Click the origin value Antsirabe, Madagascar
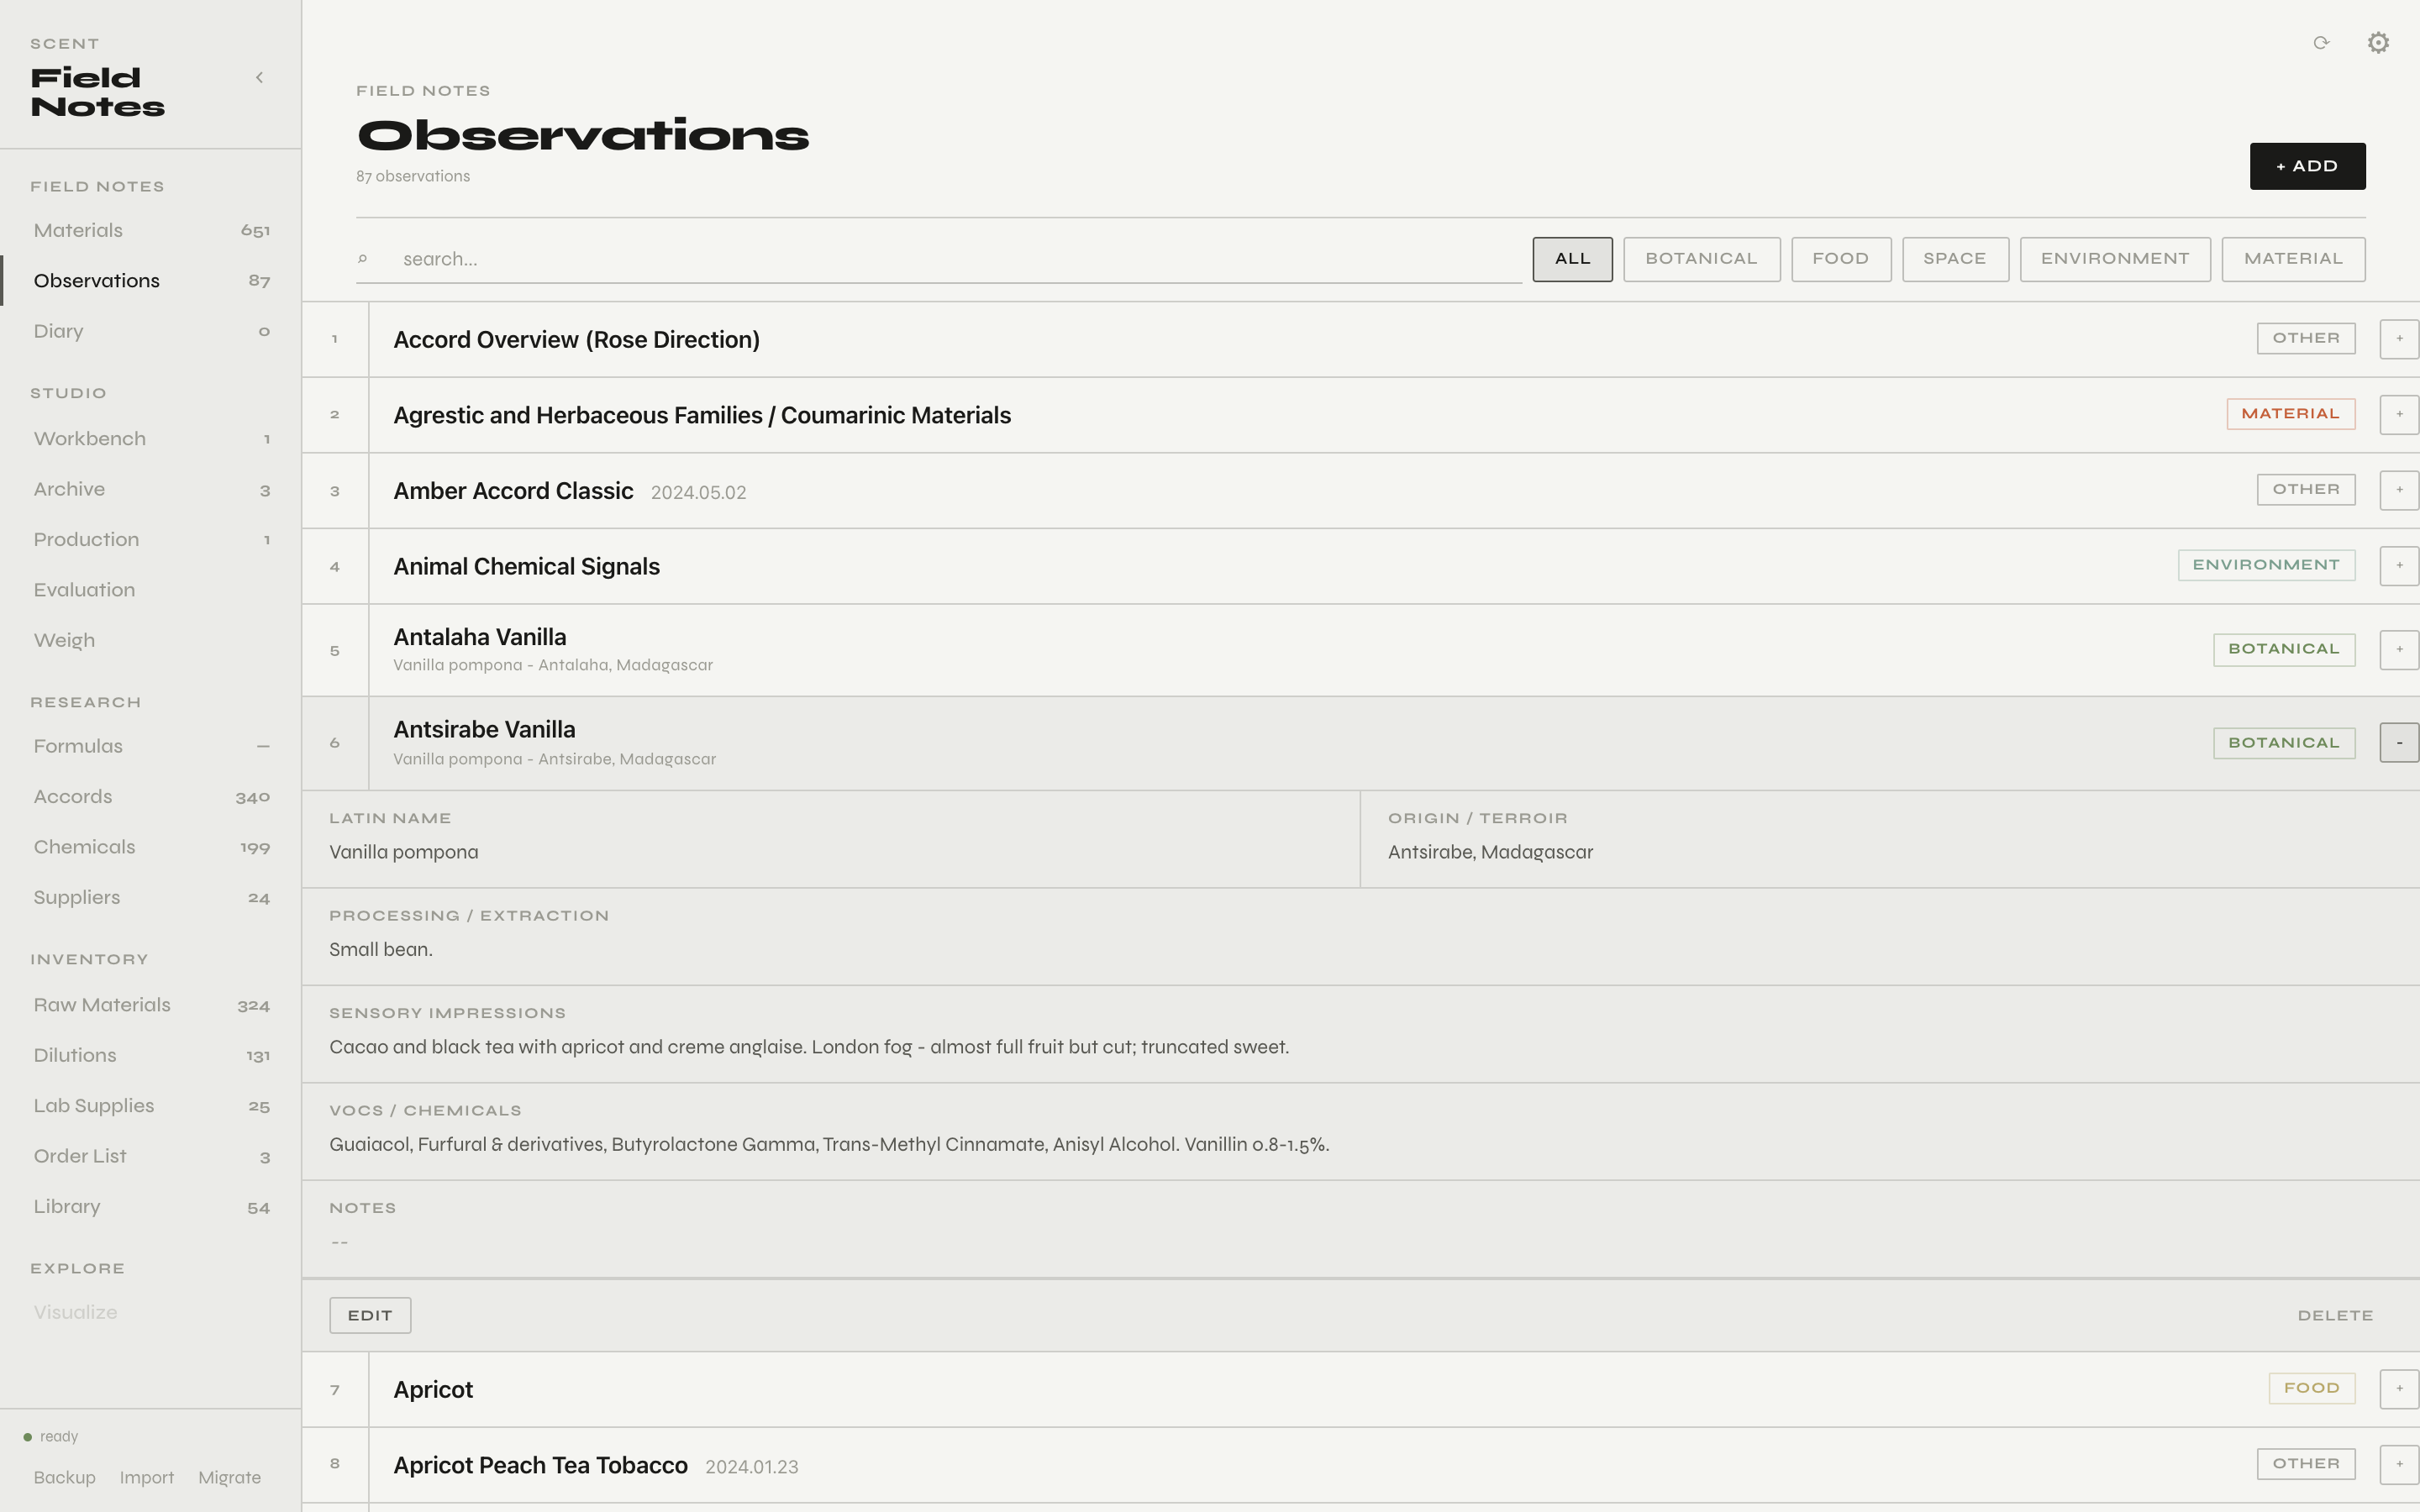This screenshot has height=1512, width=2420. [x=1490, y=852]
